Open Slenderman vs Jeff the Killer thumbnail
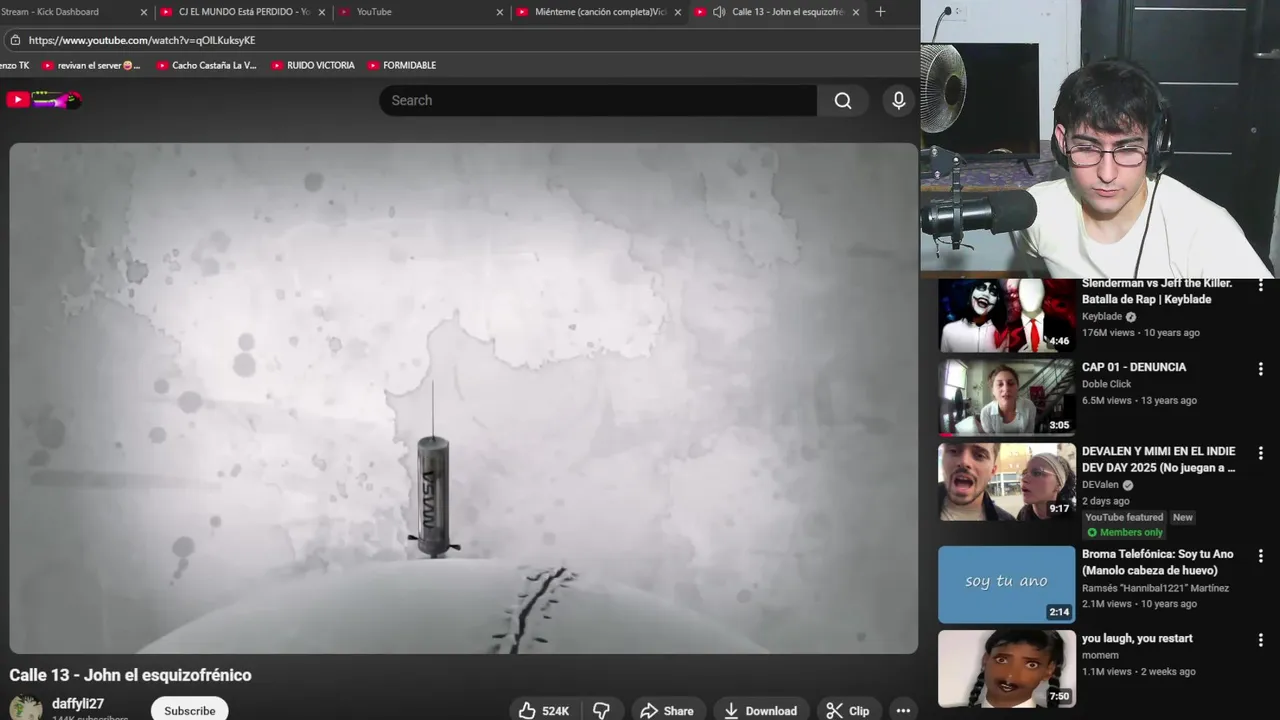 pos(1007,316)
